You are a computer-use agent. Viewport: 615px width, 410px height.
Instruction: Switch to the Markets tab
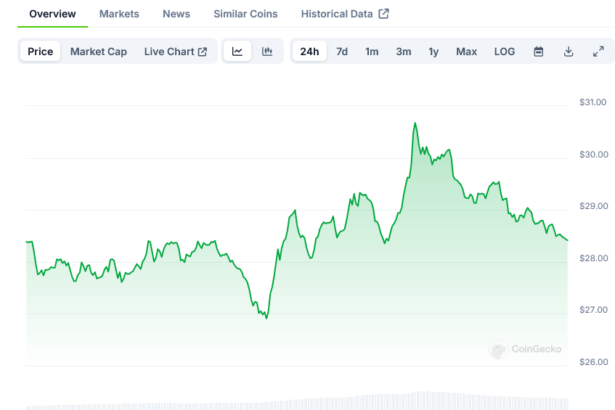coord(119,14)
